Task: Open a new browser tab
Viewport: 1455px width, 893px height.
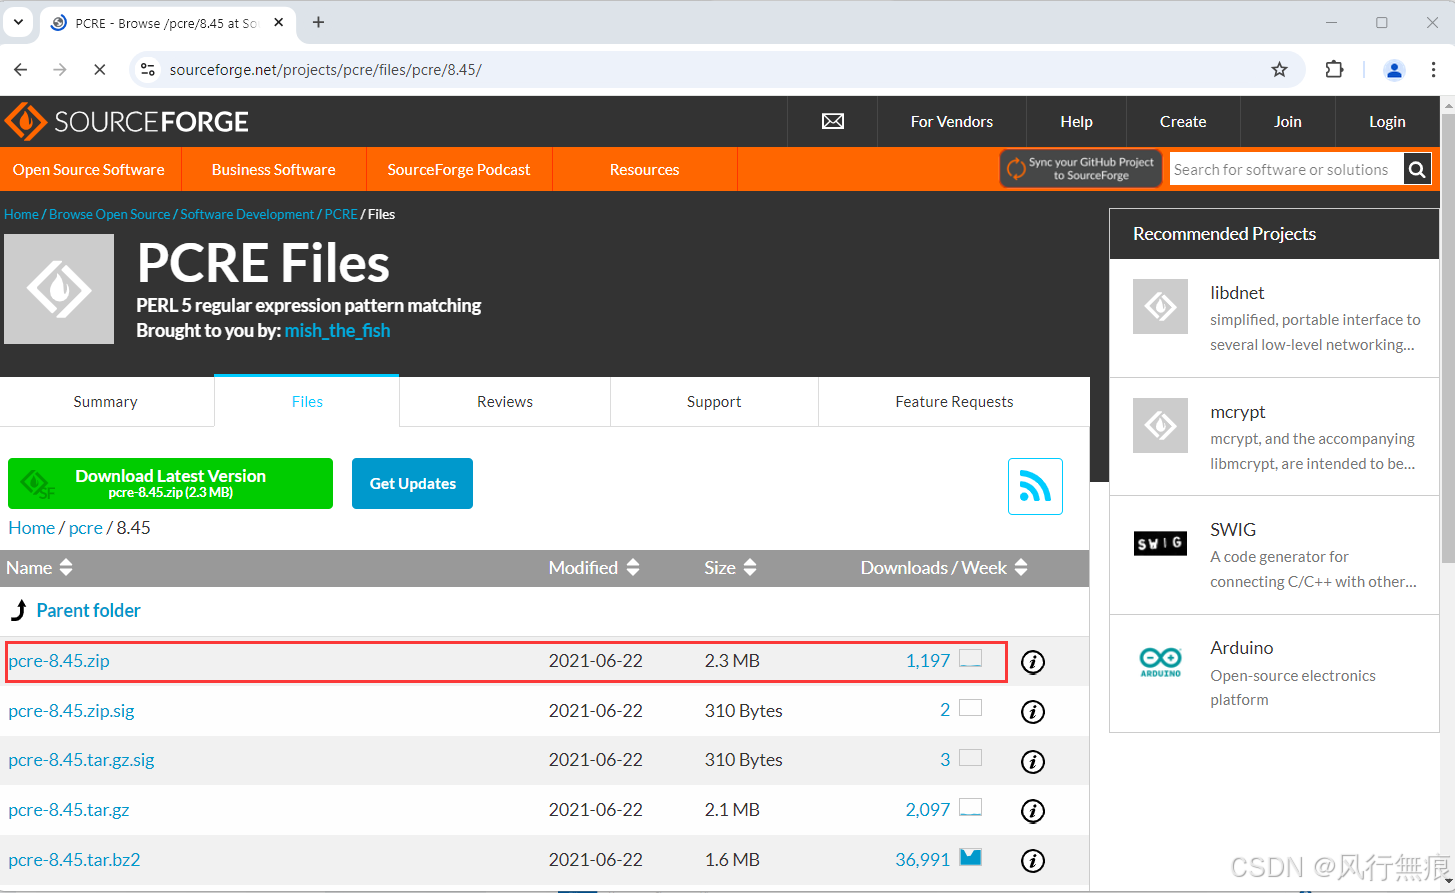Action: 318,22
